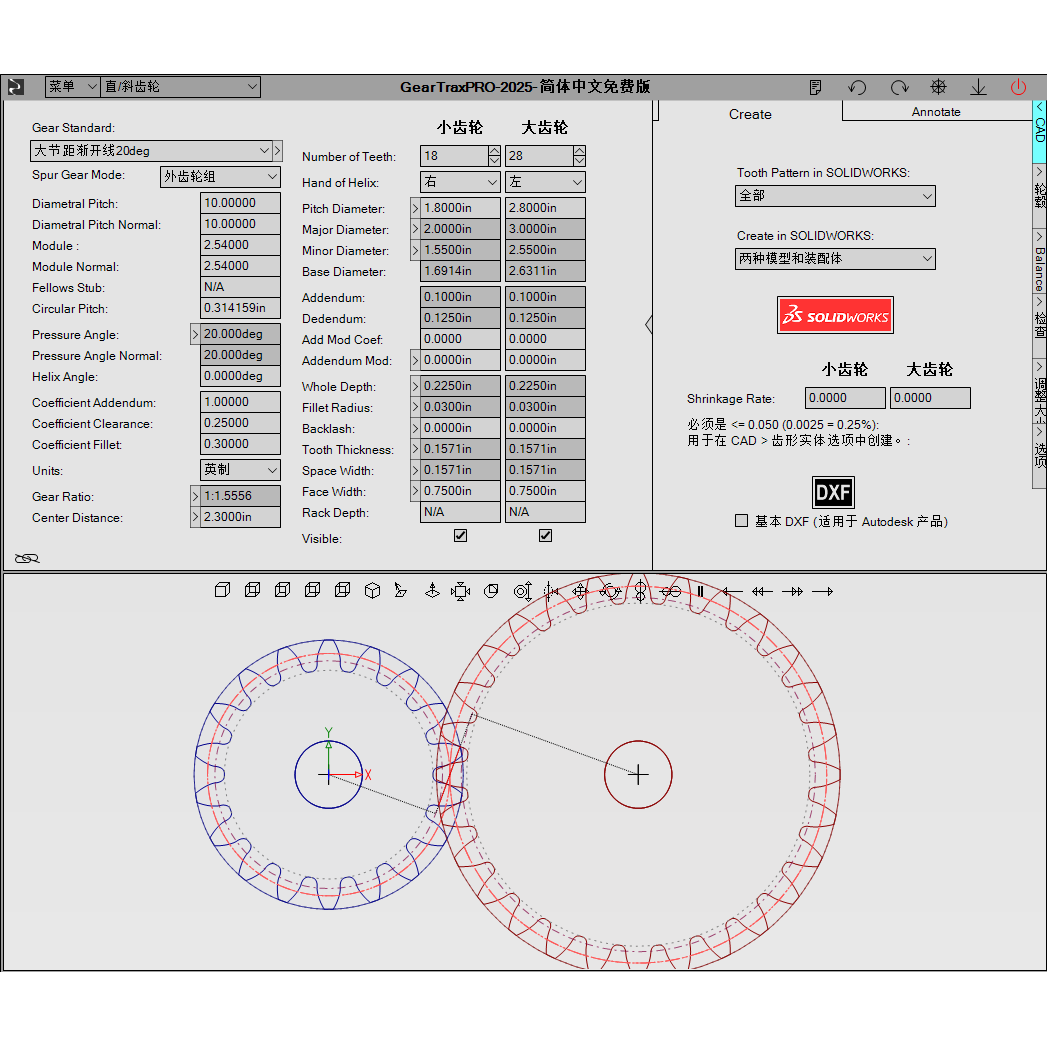
Task: Click the vertical figure-eight gear icon
Action: coord(640,592)
